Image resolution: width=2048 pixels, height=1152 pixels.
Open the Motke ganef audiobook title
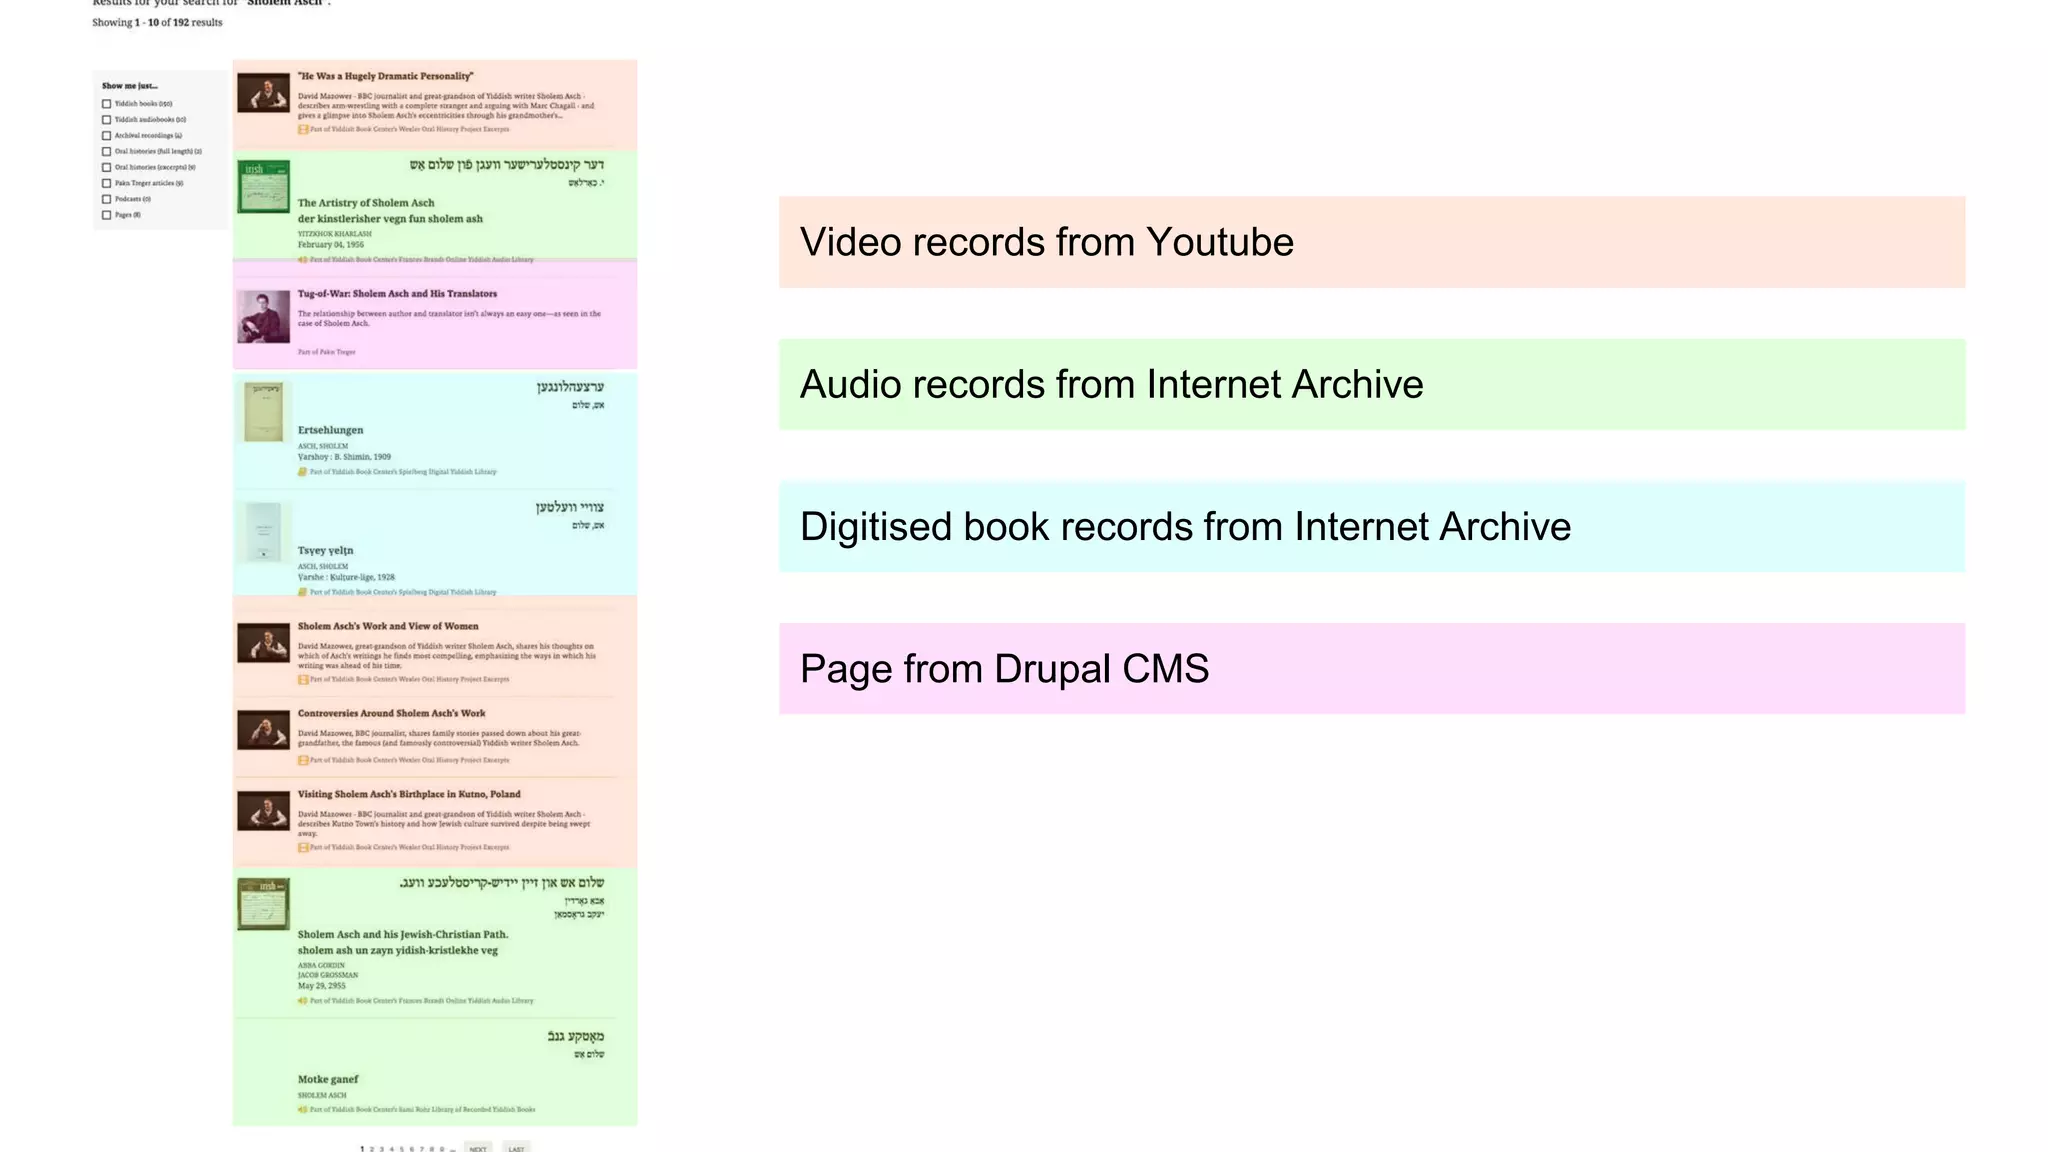328,1080
